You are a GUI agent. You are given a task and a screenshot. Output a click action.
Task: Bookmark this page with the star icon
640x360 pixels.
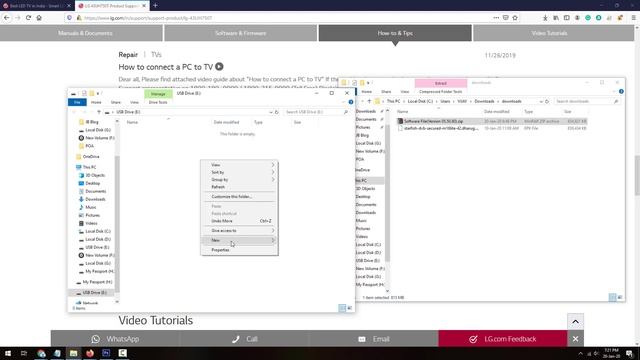click(515, 18)
